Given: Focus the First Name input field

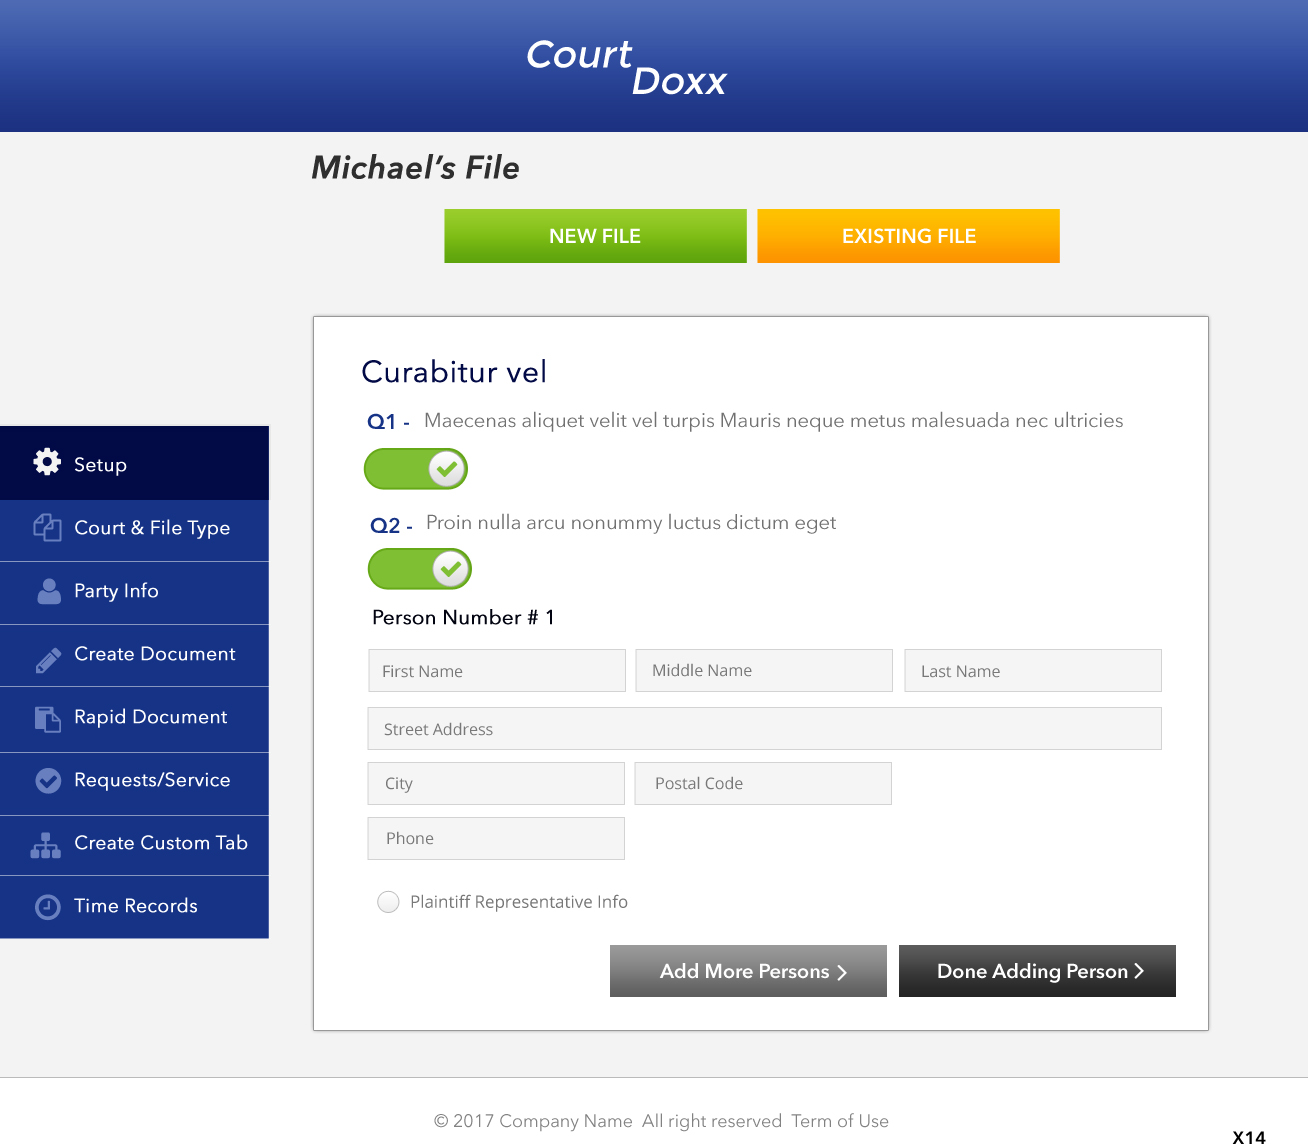Looking at the screenshot, I should coord(496,671).
